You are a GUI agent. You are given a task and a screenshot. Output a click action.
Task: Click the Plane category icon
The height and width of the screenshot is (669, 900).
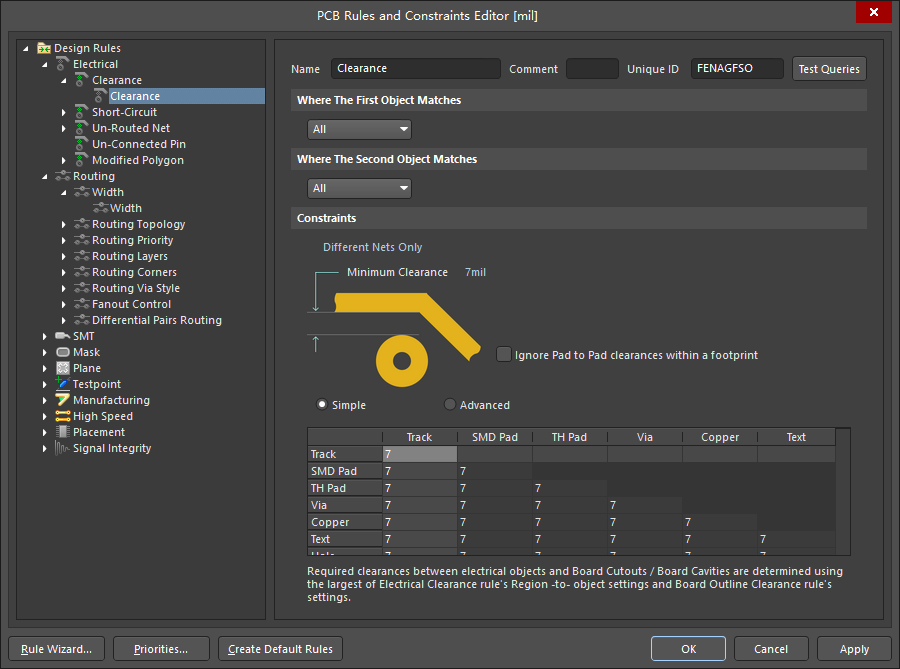point(63,368)
